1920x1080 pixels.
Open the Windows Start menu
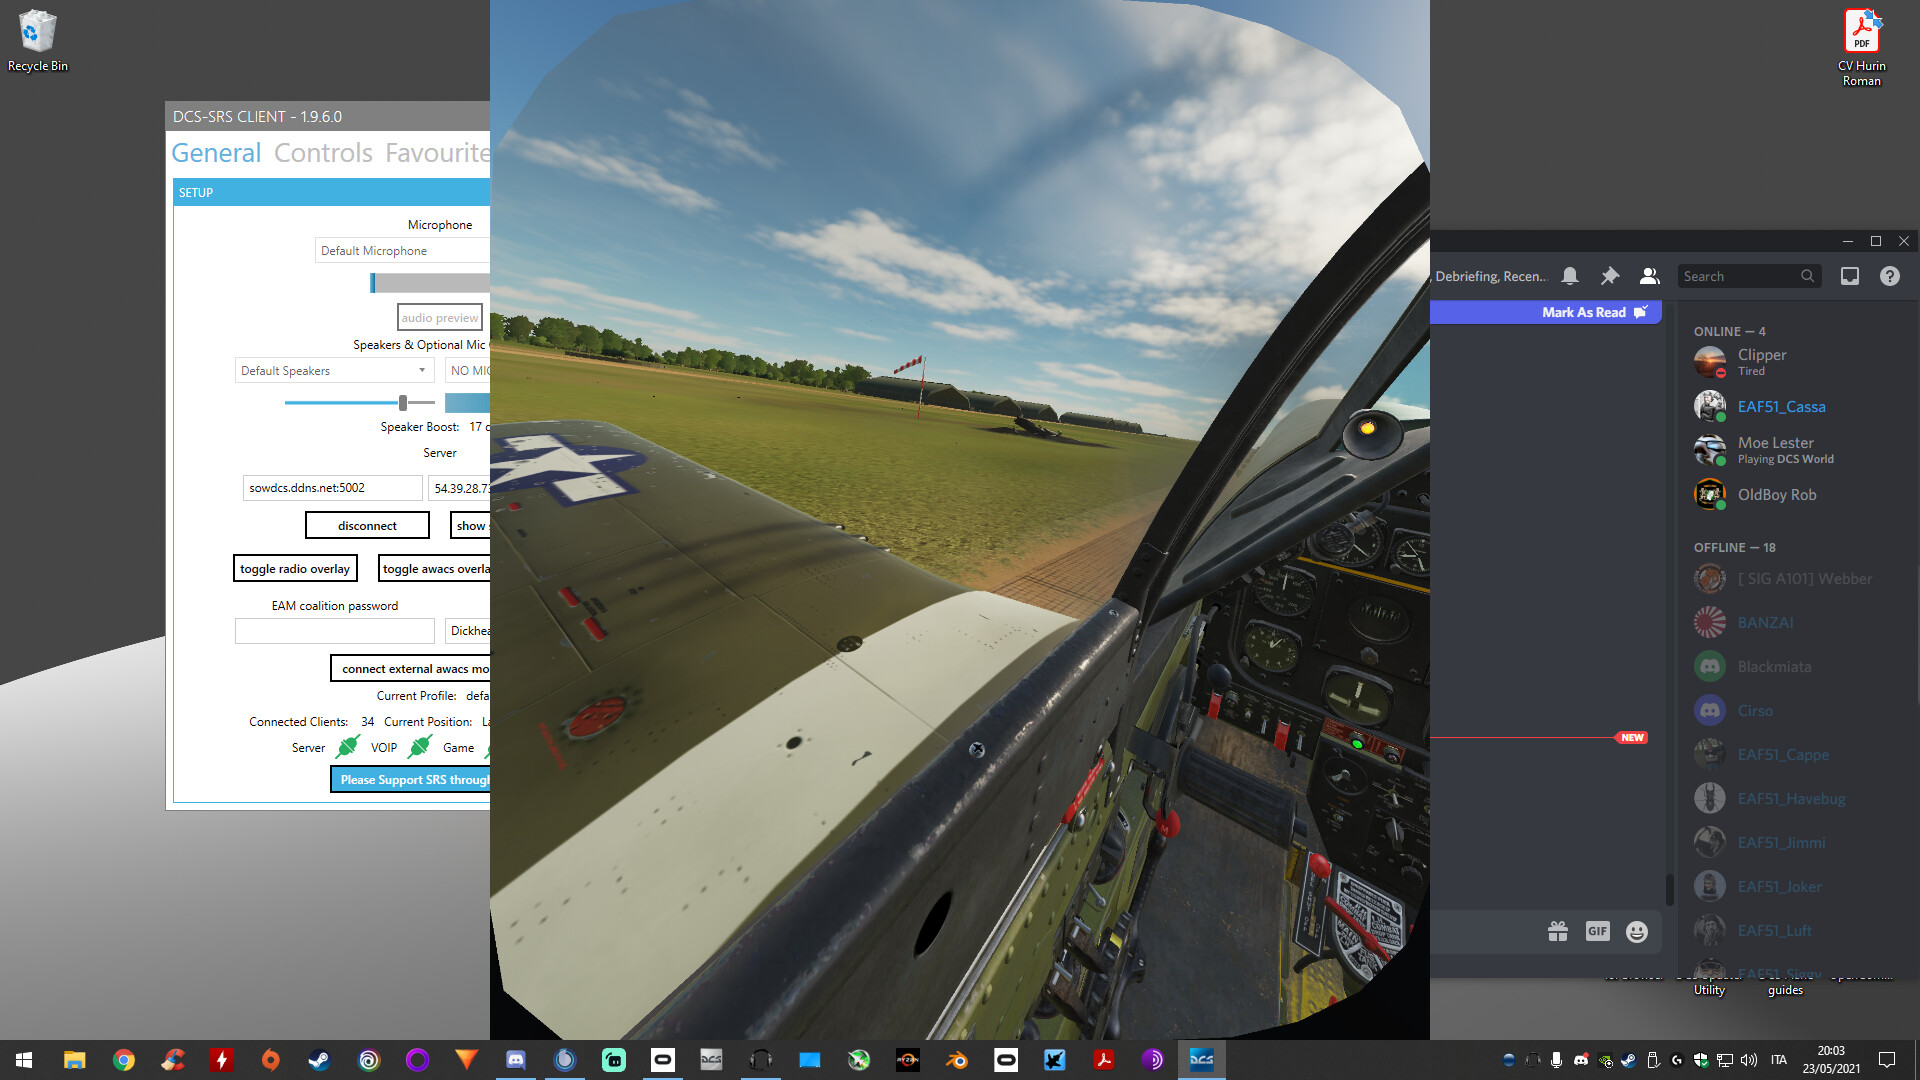[x=24, y=1060]
